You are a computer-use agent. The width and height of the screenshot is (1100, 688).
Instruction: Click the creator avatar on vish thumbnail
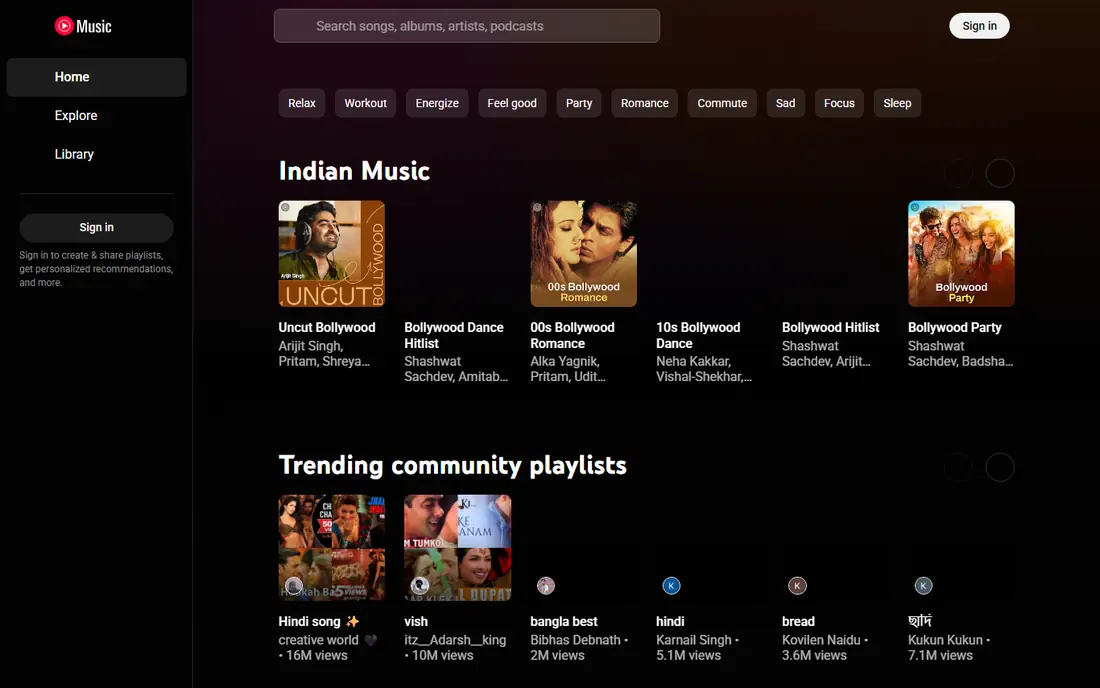[x=420, y=586]
